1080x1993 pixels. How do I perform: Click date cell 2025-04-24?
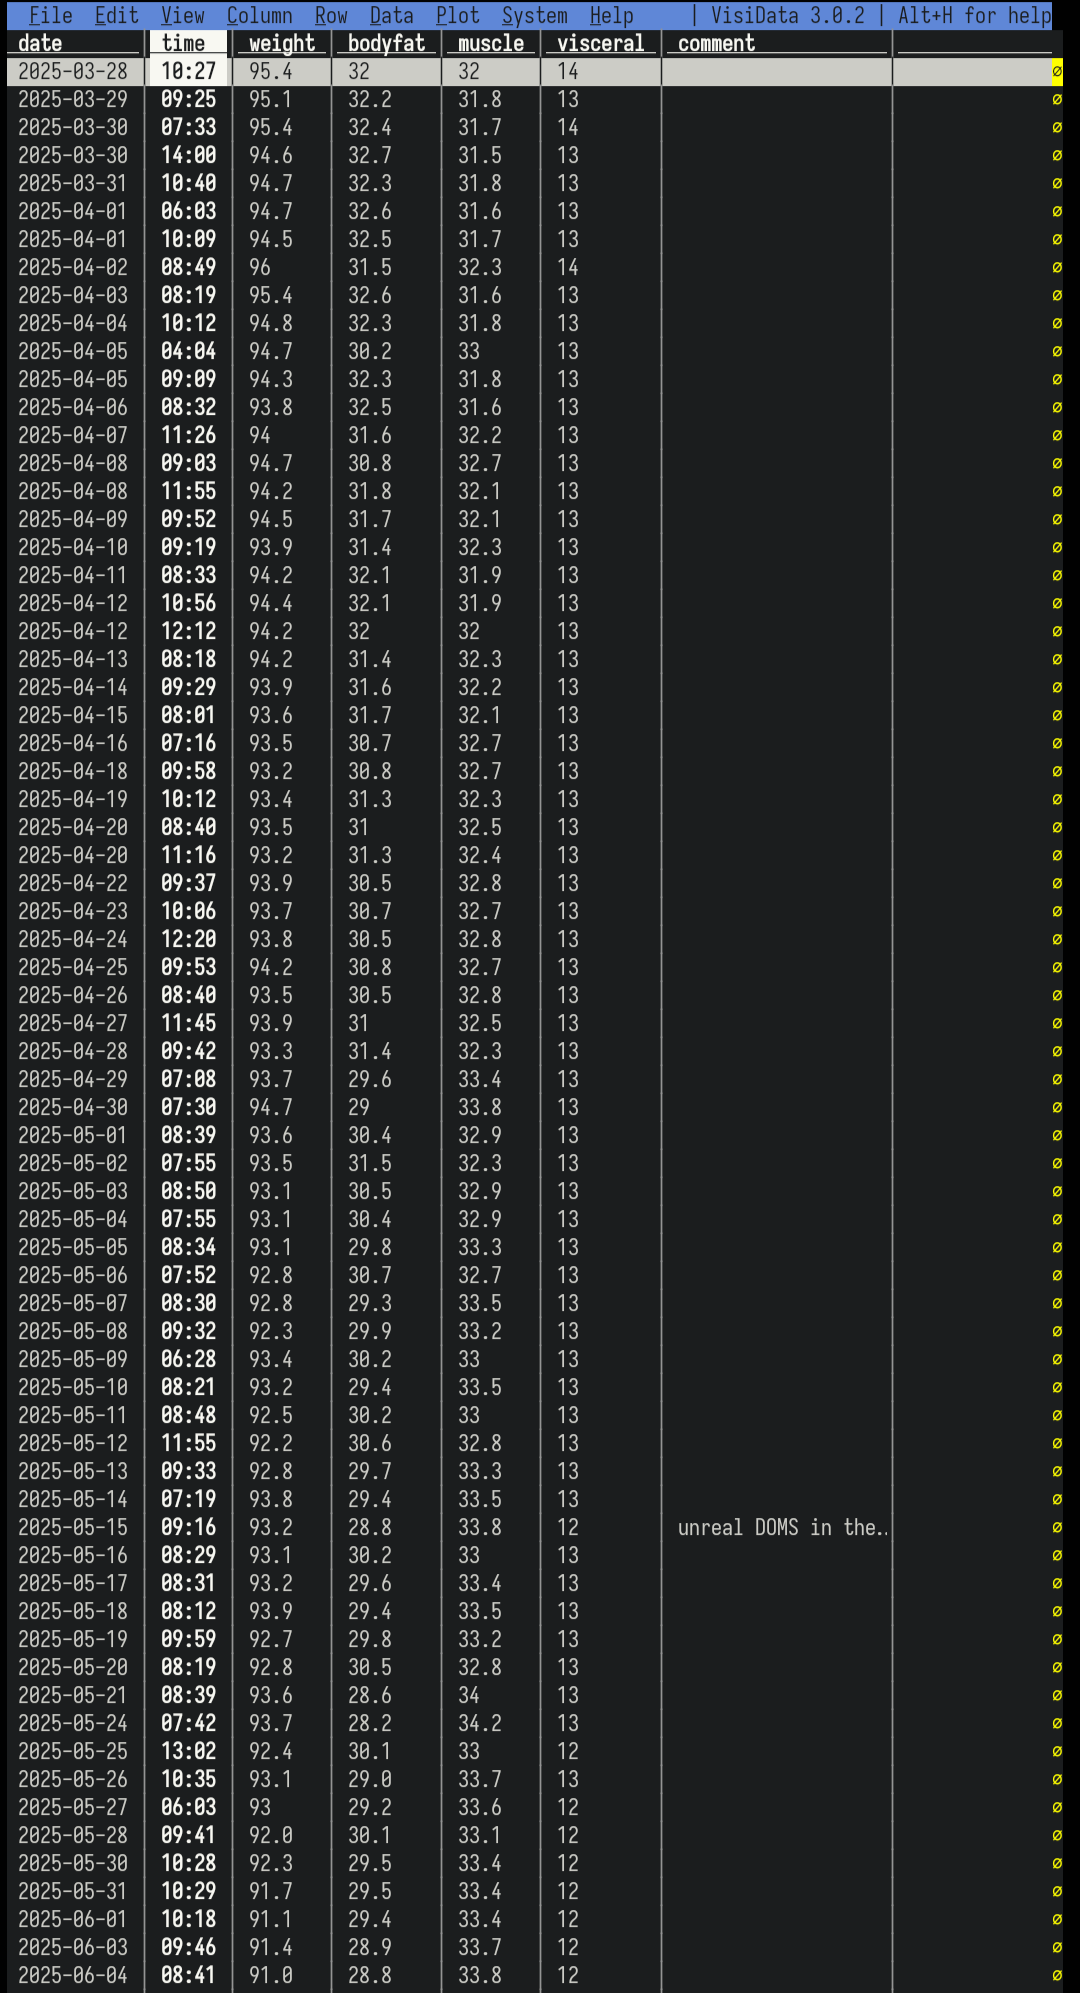(x=73, y=939)
